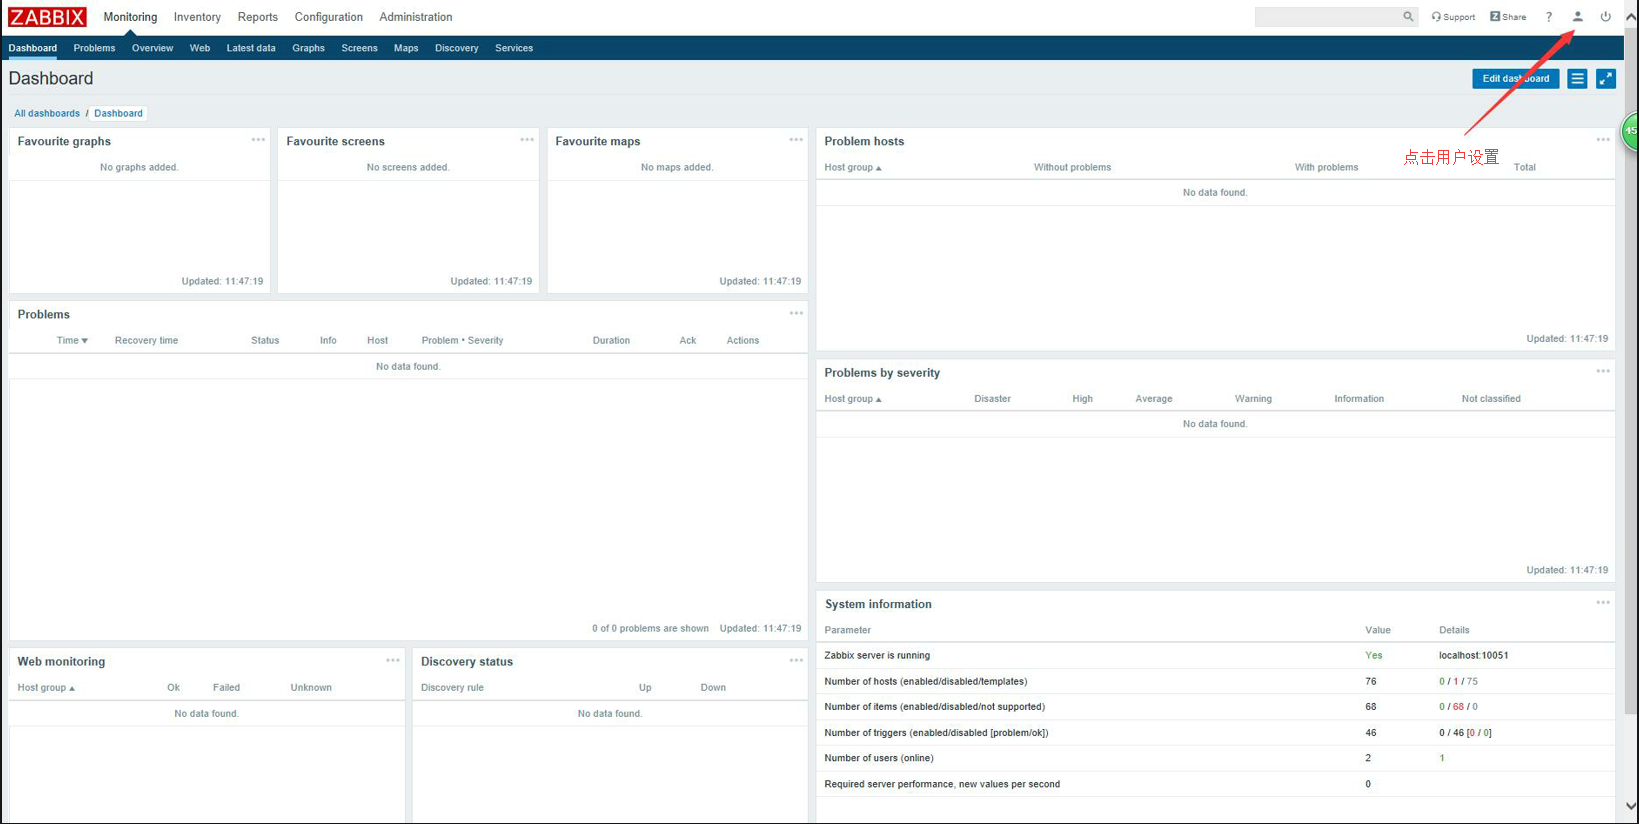Sort Problems by severity by Host group
The image size is (1639, 824).
(853, 399)
